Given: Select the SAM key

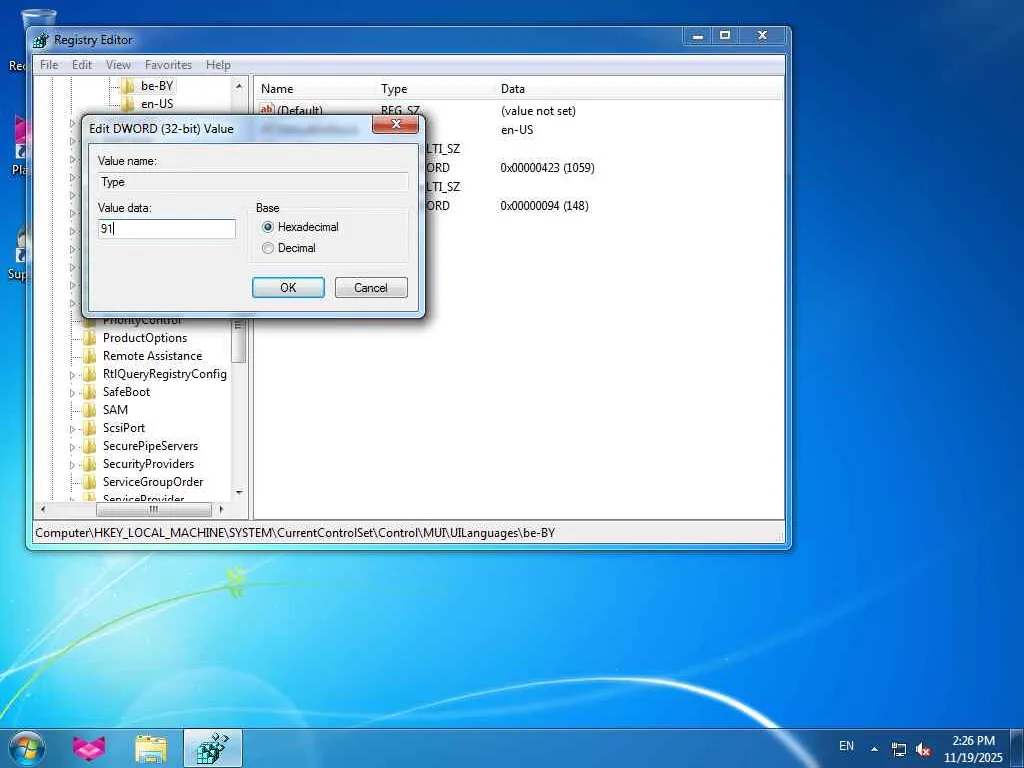Looking at the screenshot, I should click(115, 409).
